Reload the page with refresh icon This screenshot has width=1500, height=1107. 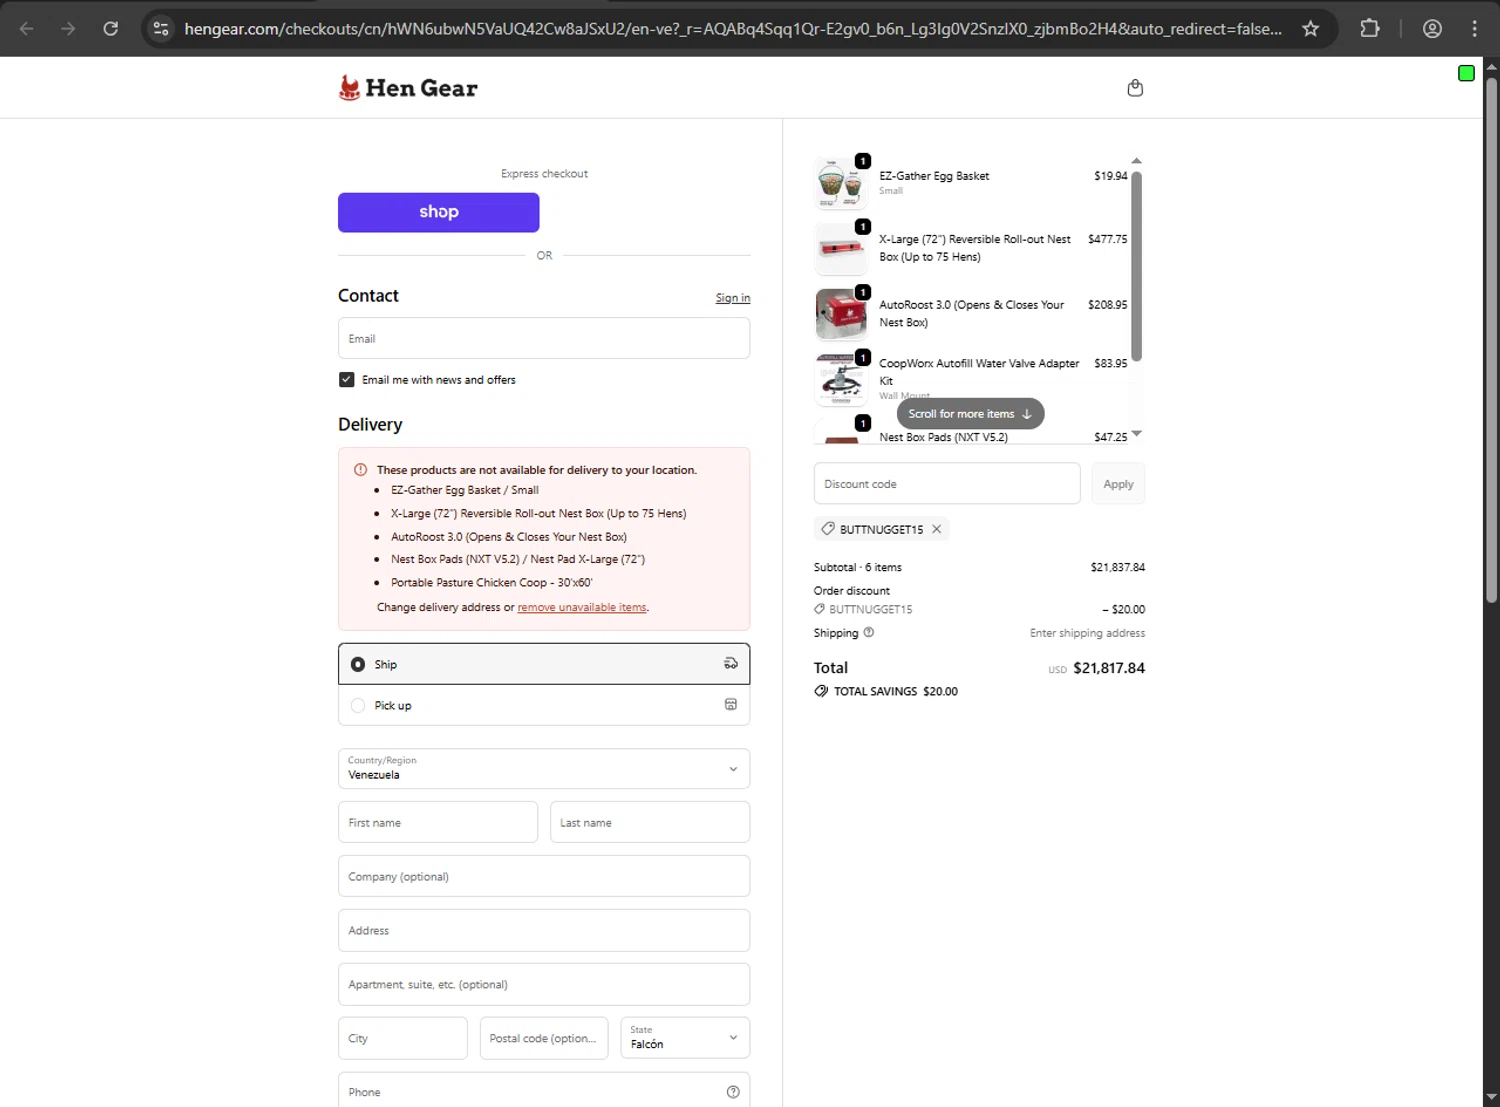click(111, 29)
